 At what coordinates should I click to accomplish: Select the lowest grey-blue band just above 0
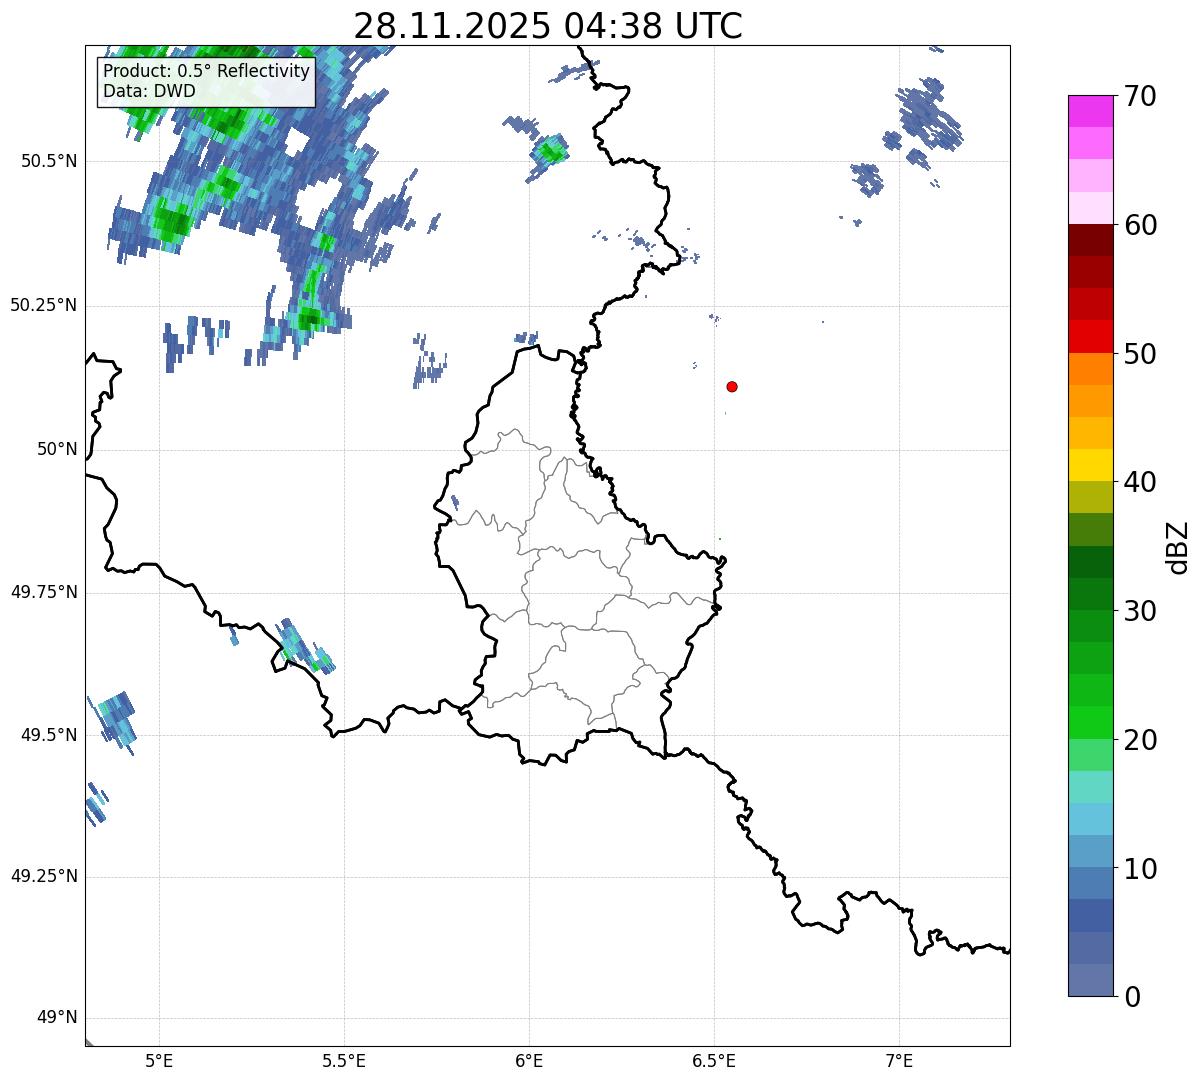pyautogui.click(x=1090, y=980)
